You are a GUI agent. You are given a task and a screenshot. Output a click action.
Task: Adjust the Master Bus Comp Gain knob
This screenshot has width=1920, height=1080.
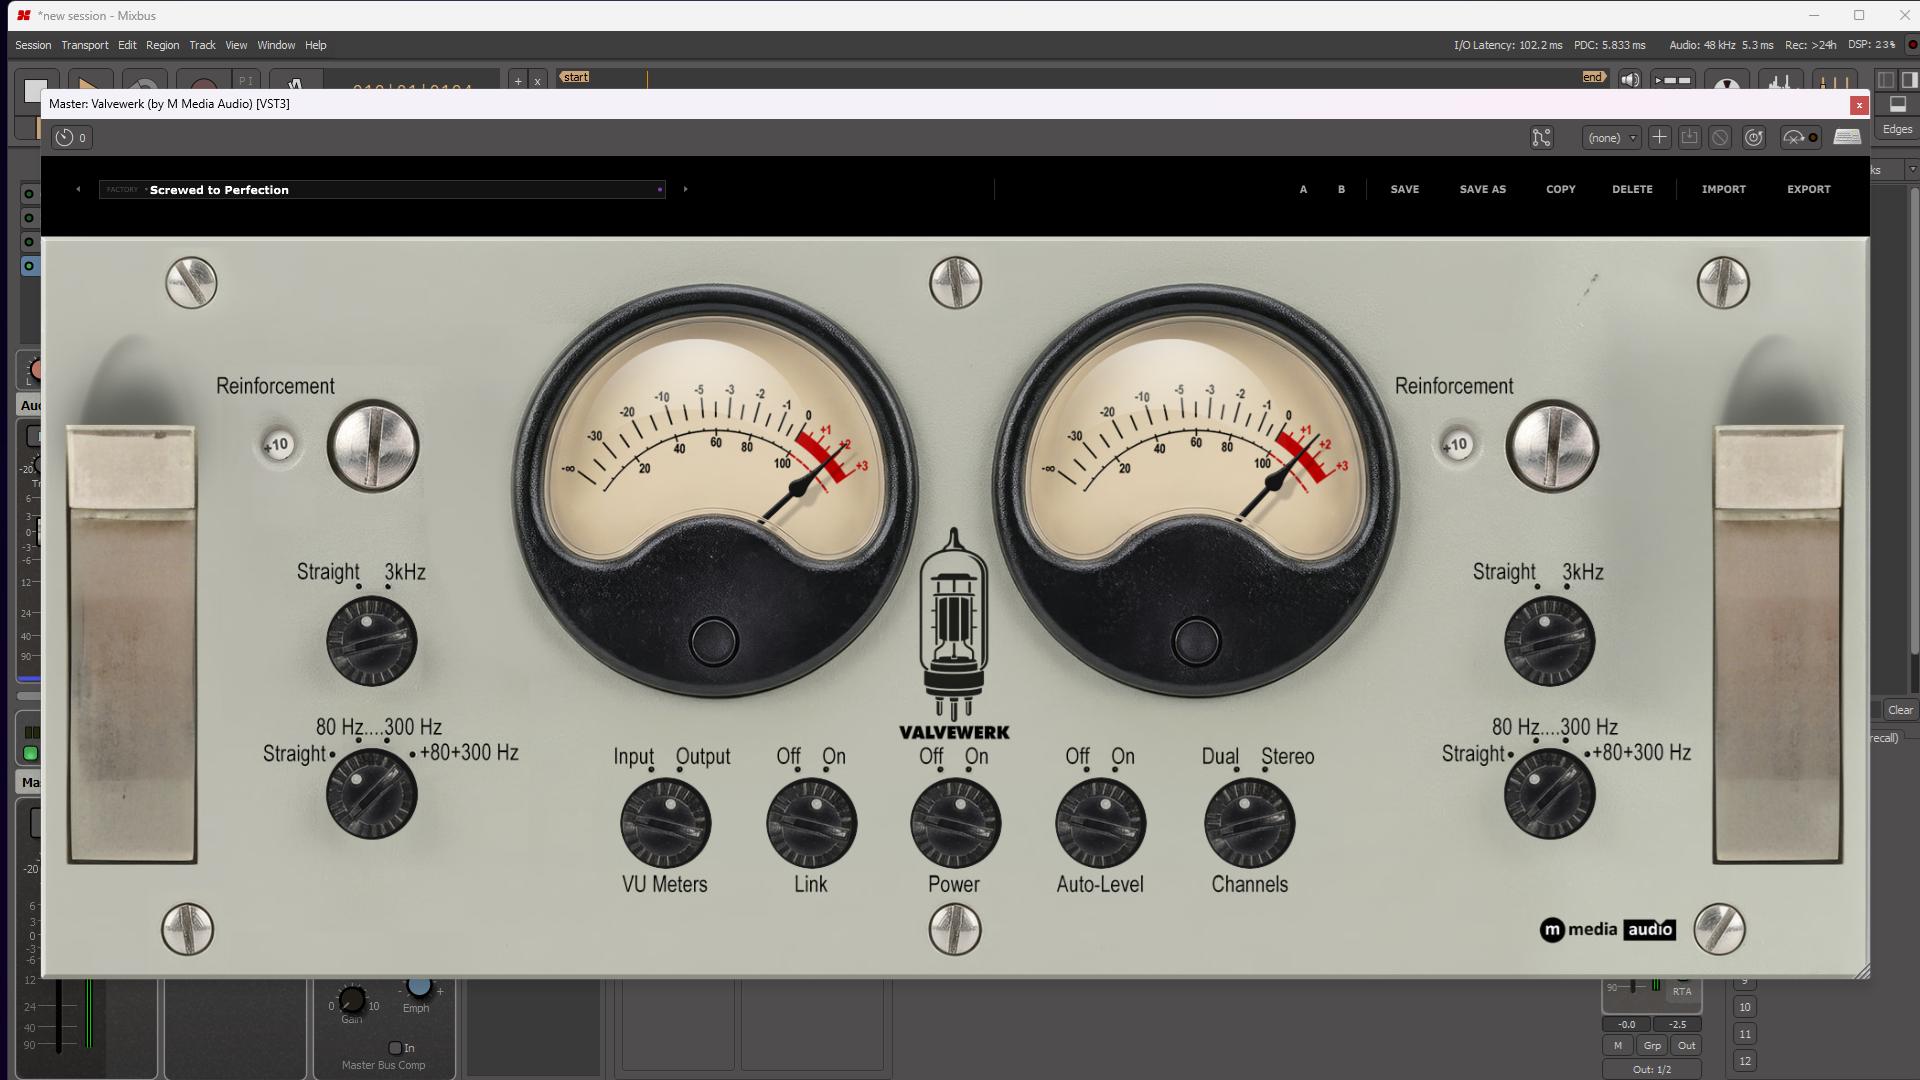[352, 999]
